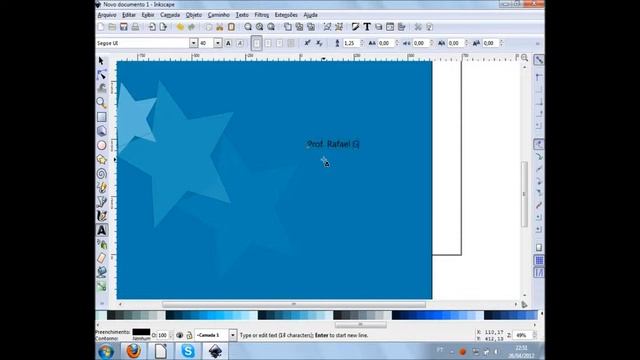The image size is (640, 360).
Task: Open the Editar menu
Action: point(129,15)
